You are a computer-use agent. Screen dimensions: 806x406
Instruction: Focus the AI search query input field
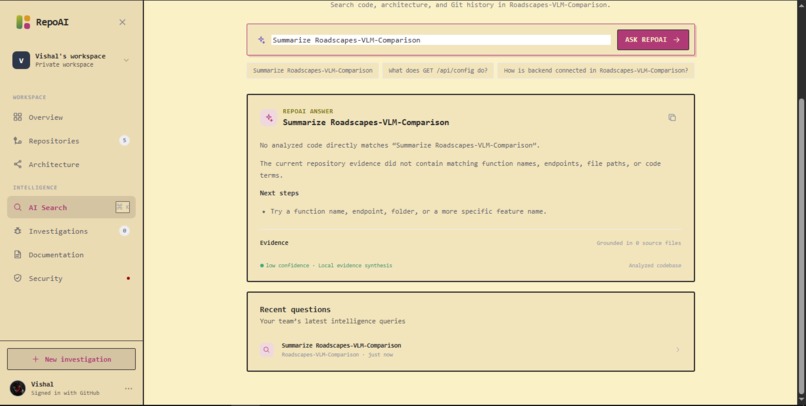pyautogui.click(x=441, y=40)
